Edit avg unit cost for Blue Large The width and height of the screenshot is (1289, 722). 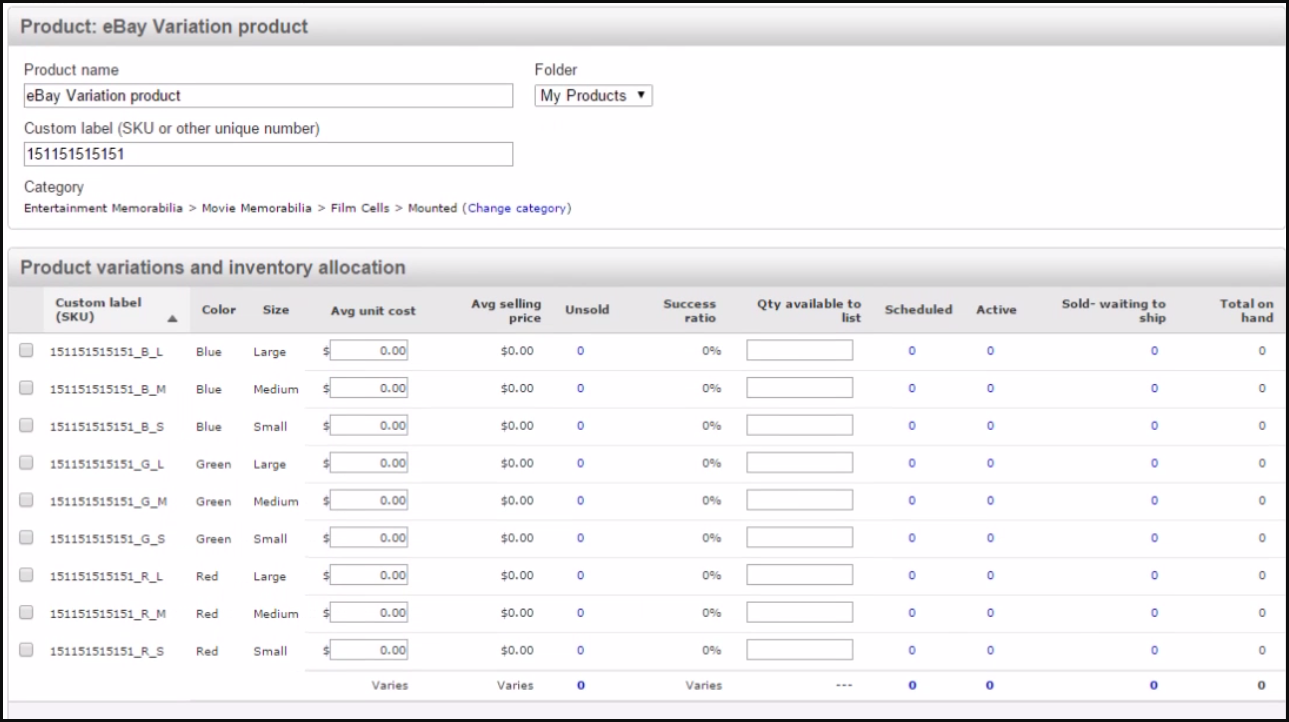pos(369,350)
